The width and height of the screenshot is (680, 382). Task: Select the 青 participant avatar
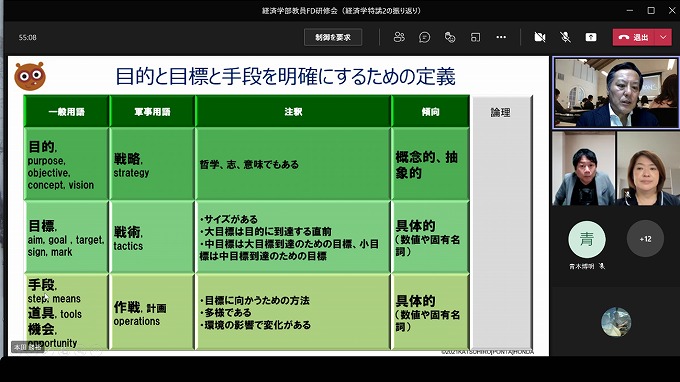pyautogui.click(x=587, y=239)
